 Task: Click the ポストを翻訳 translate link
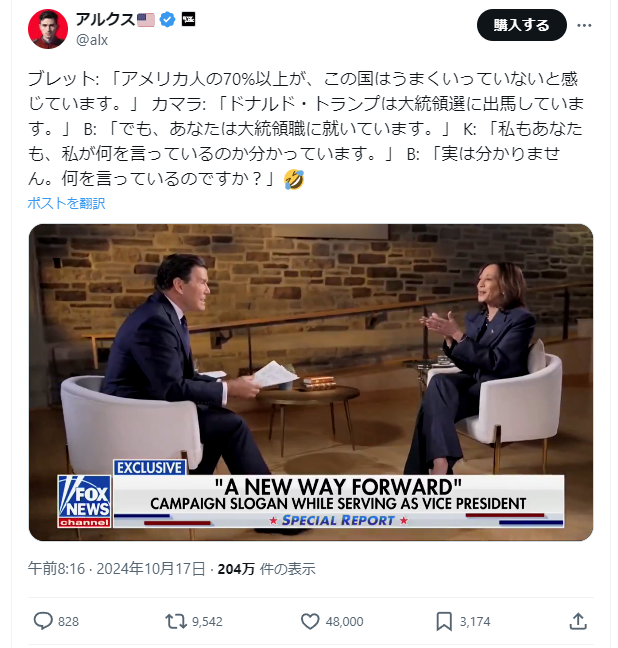click(67, 203)
